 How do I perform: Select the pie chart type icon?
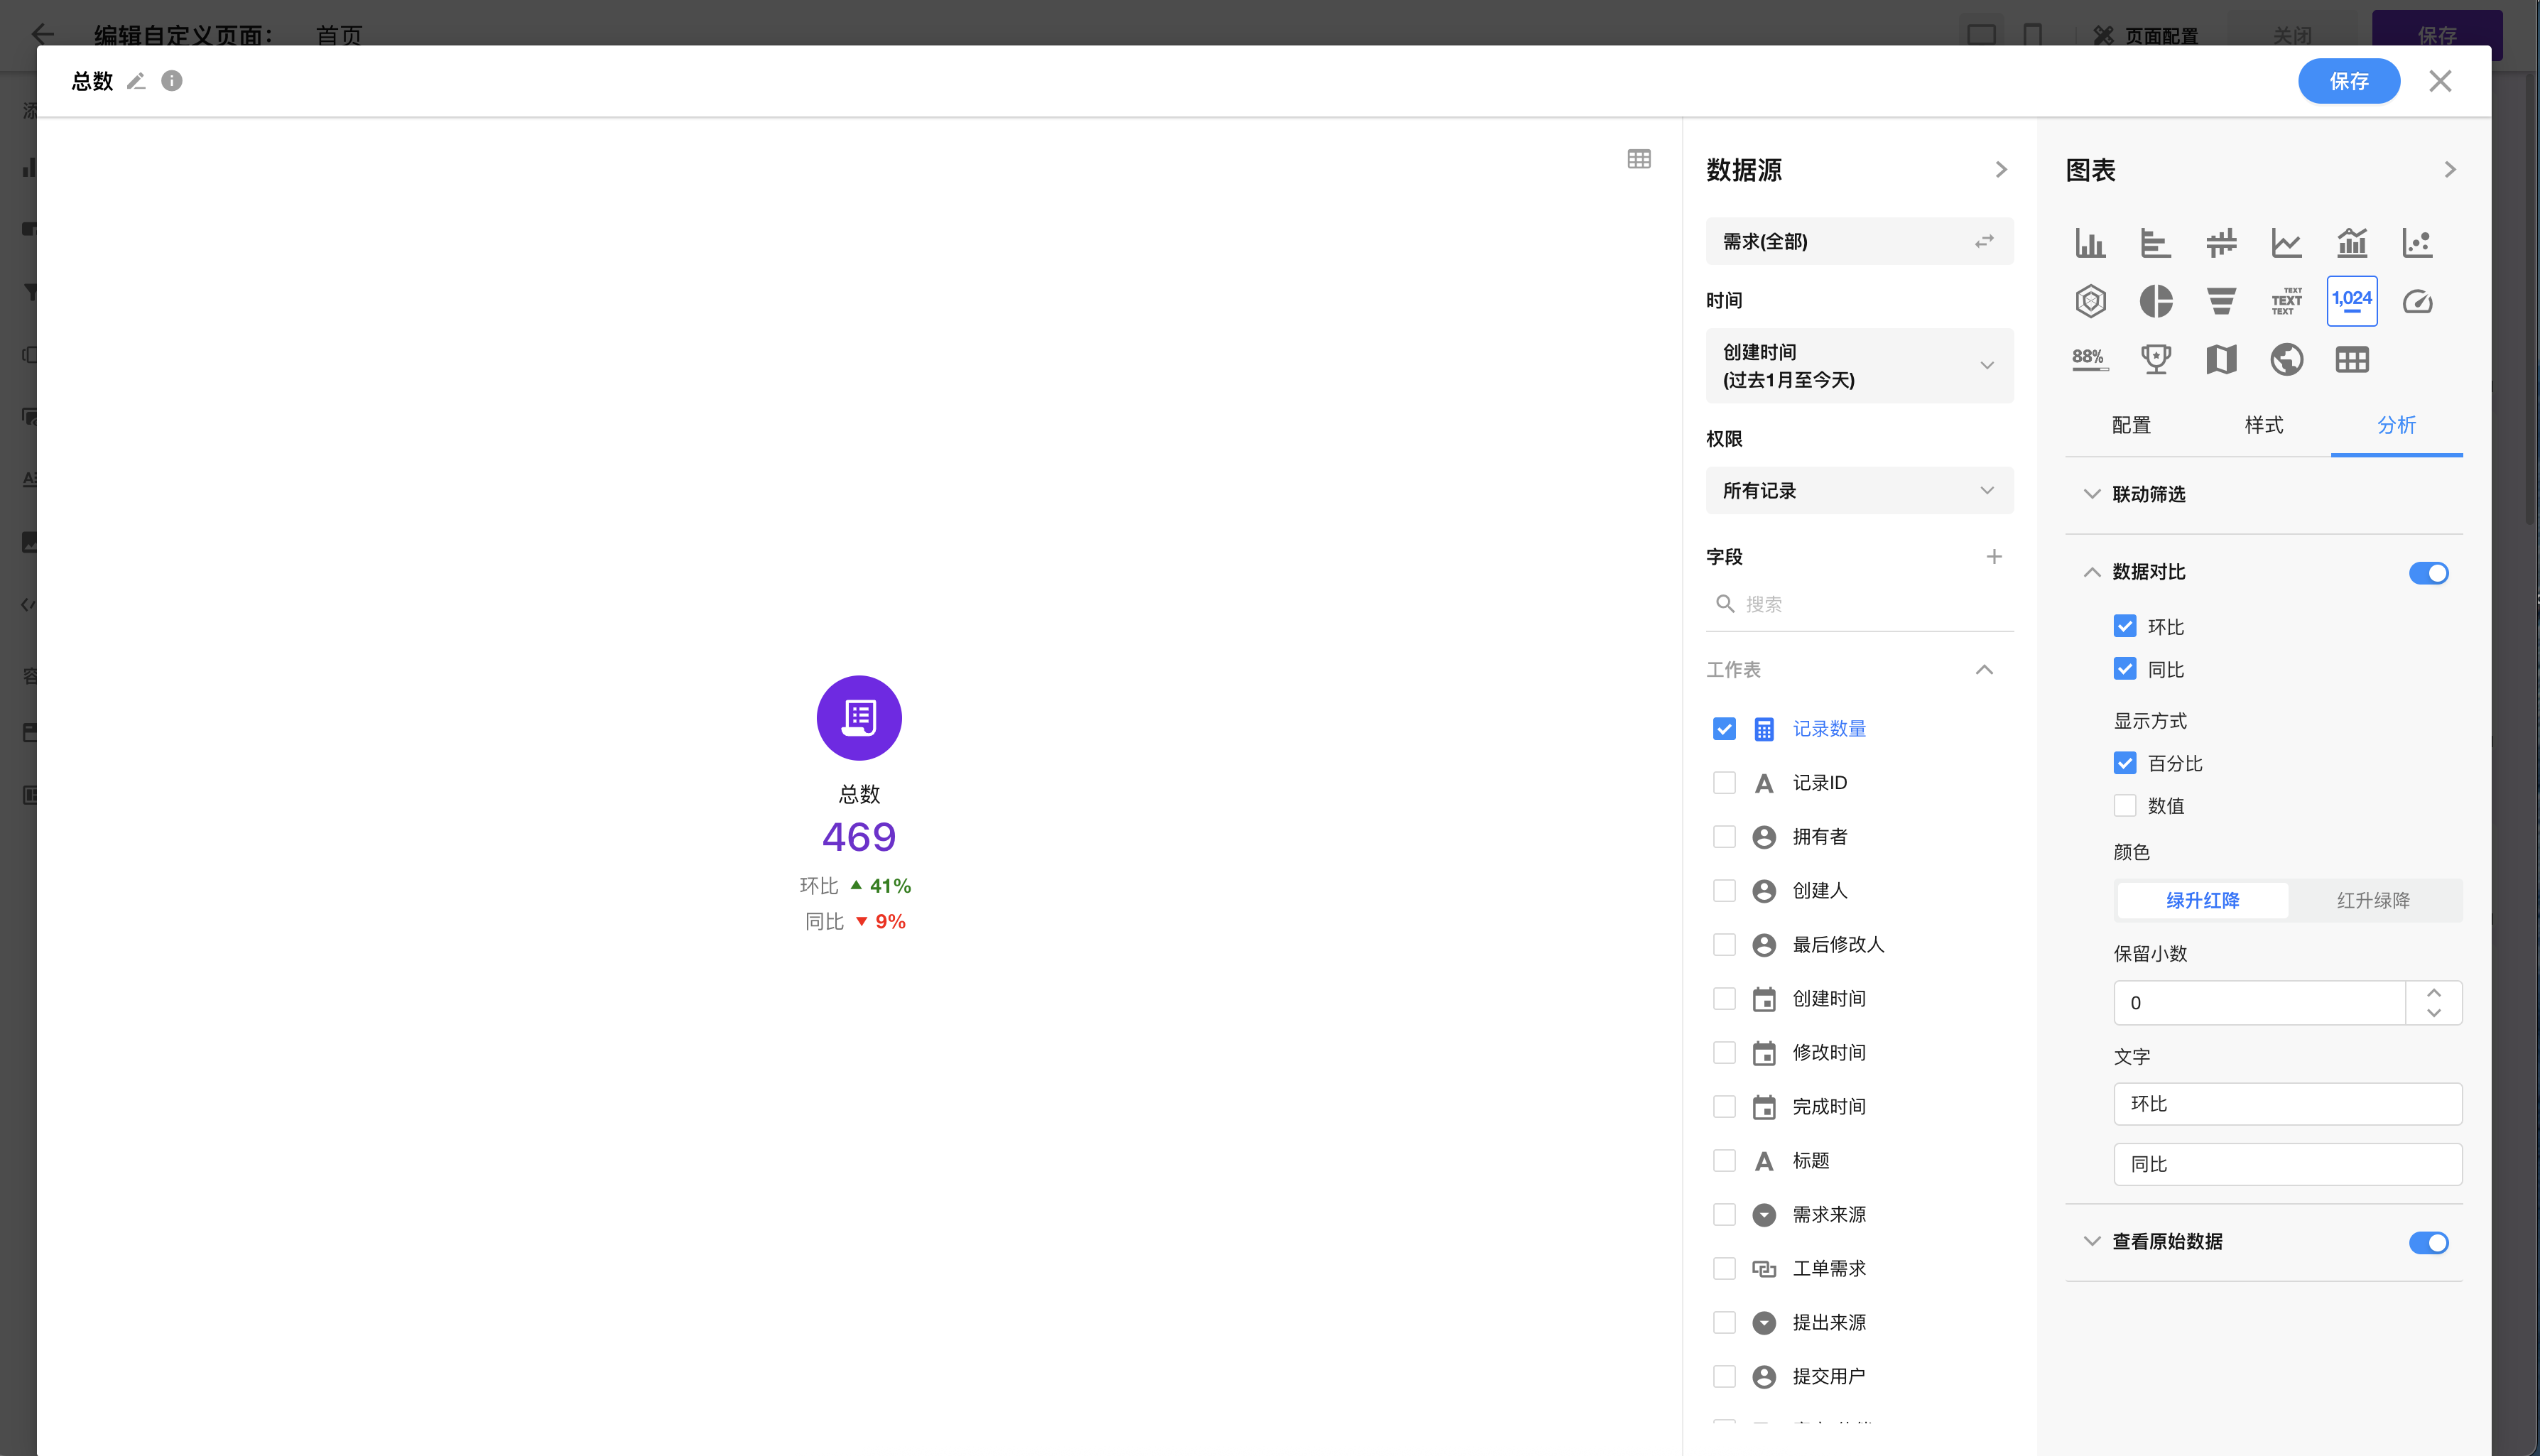coord(2155,301)
